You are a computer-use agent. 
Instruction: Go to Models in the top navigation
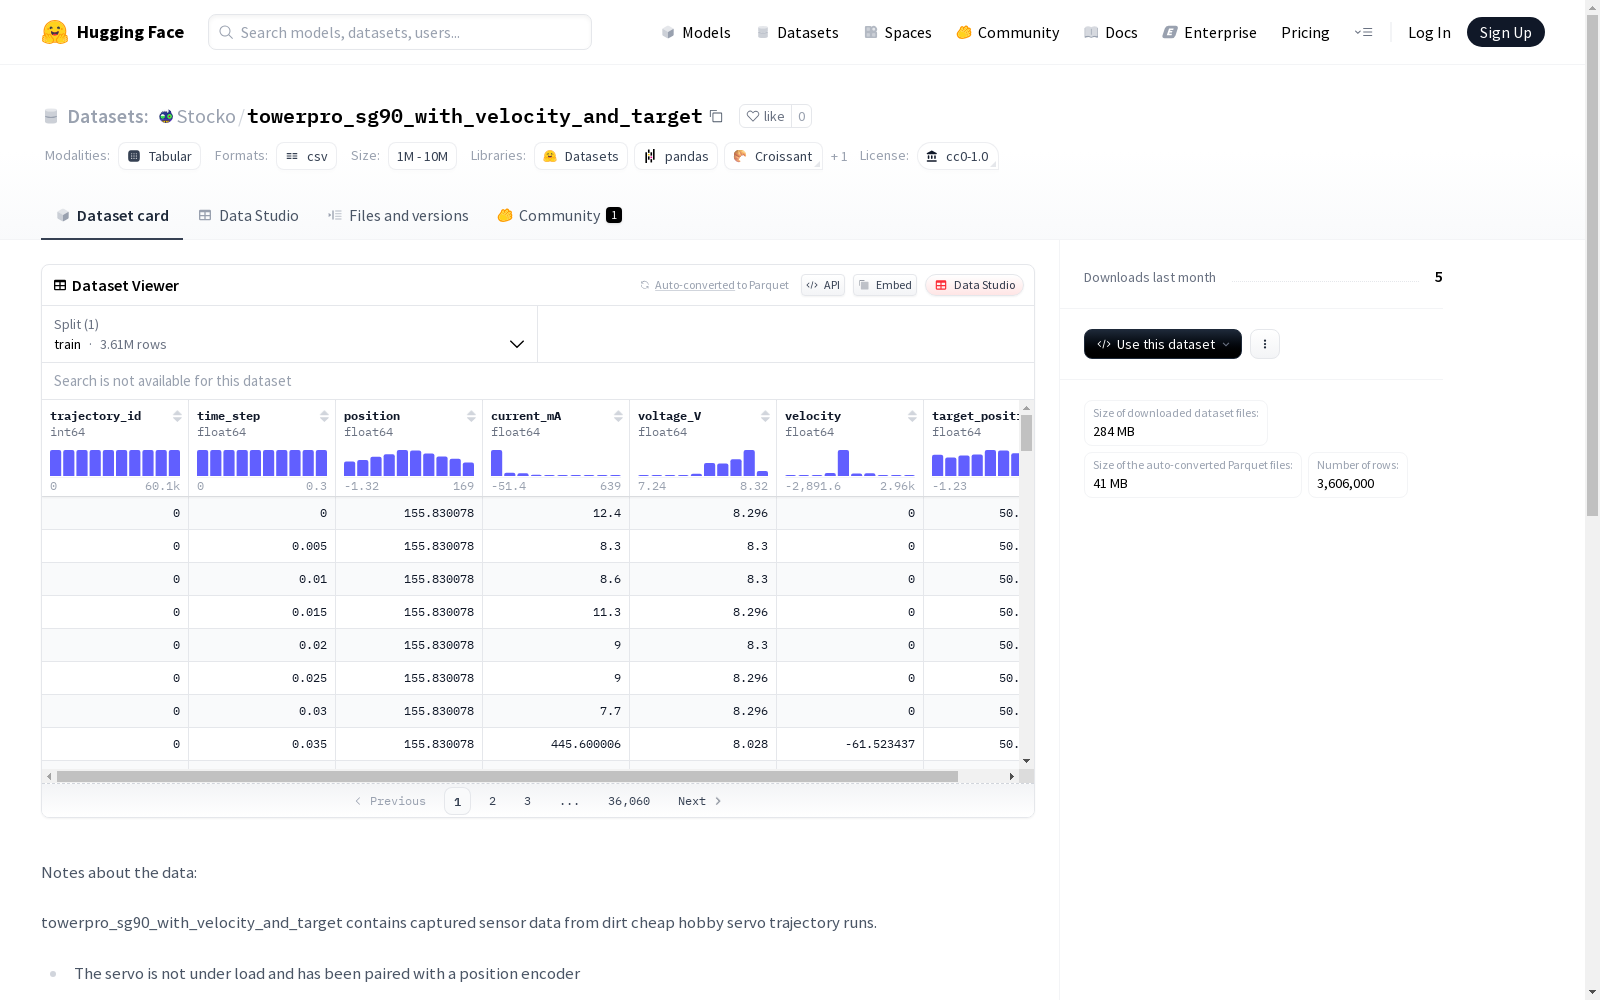(x=696, y=32)
